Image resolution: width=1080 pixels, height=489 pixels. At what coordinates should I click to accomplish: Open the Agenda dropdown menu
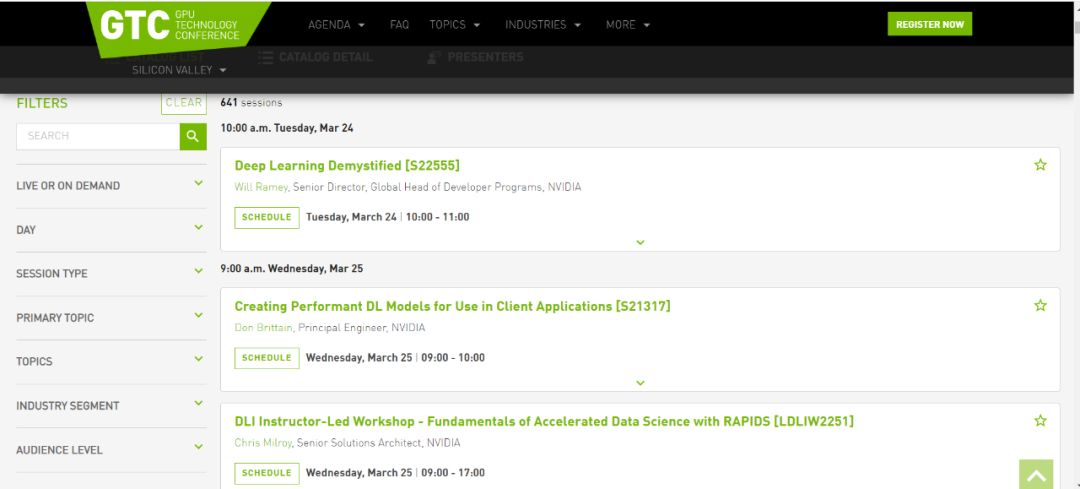[x=336, y=25]
